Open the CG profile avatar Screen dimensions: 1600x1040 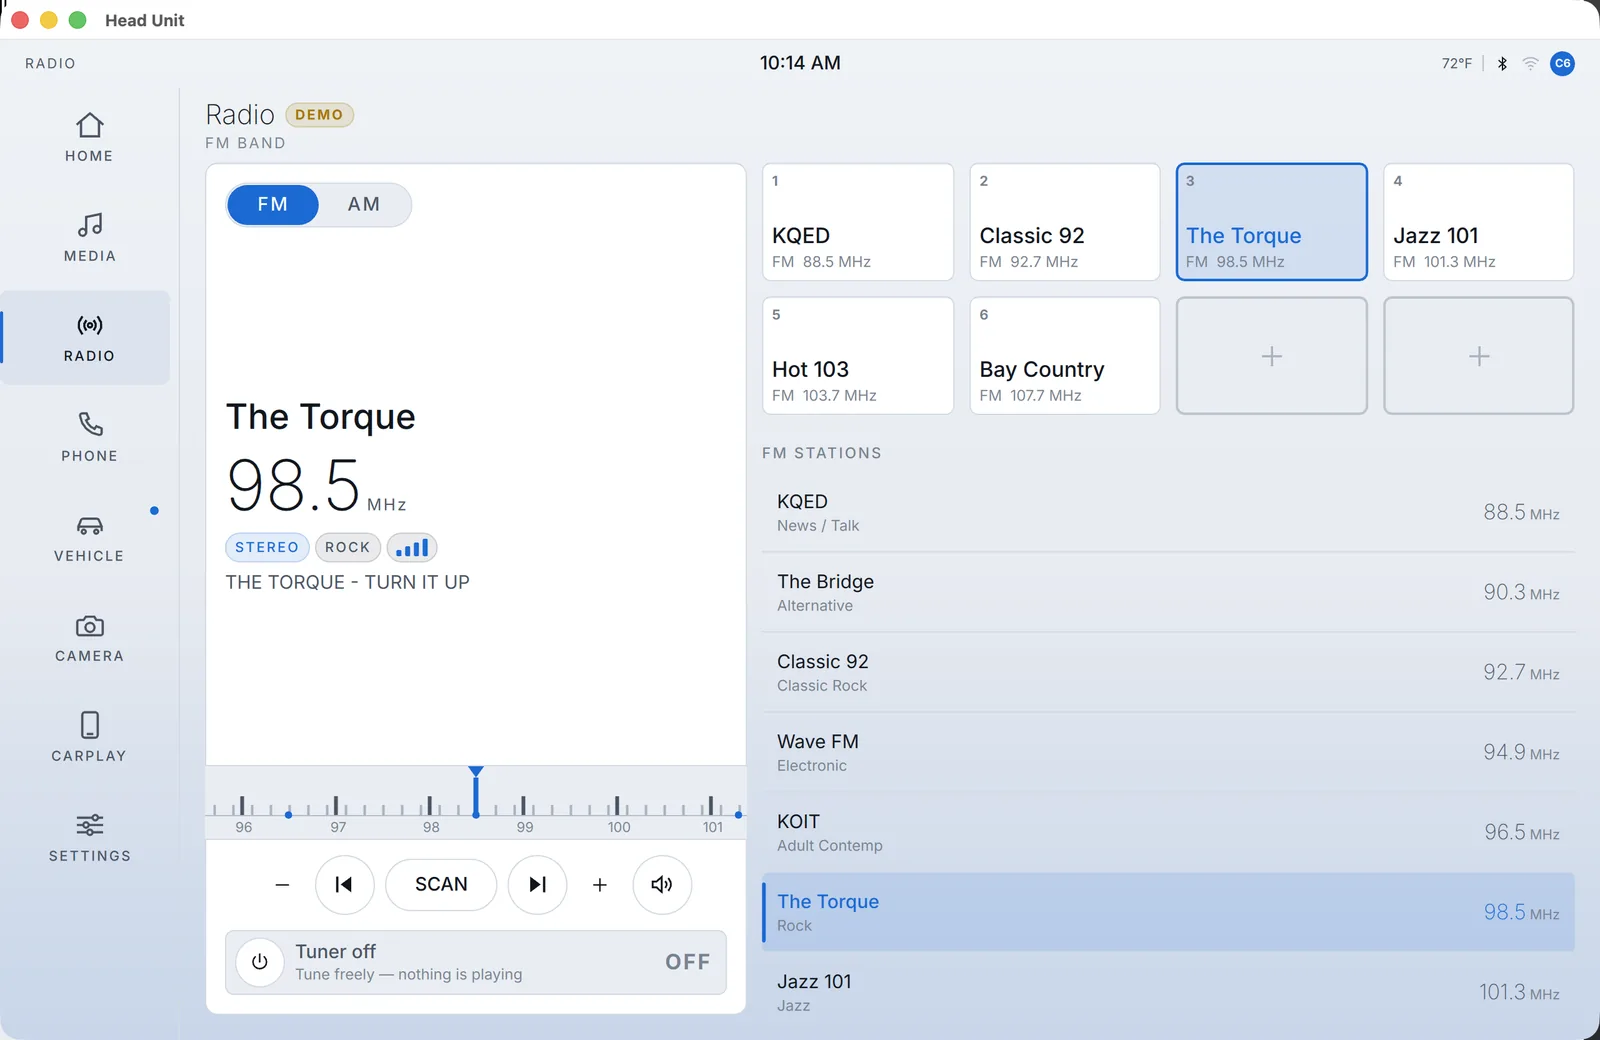click(1562, 63)
